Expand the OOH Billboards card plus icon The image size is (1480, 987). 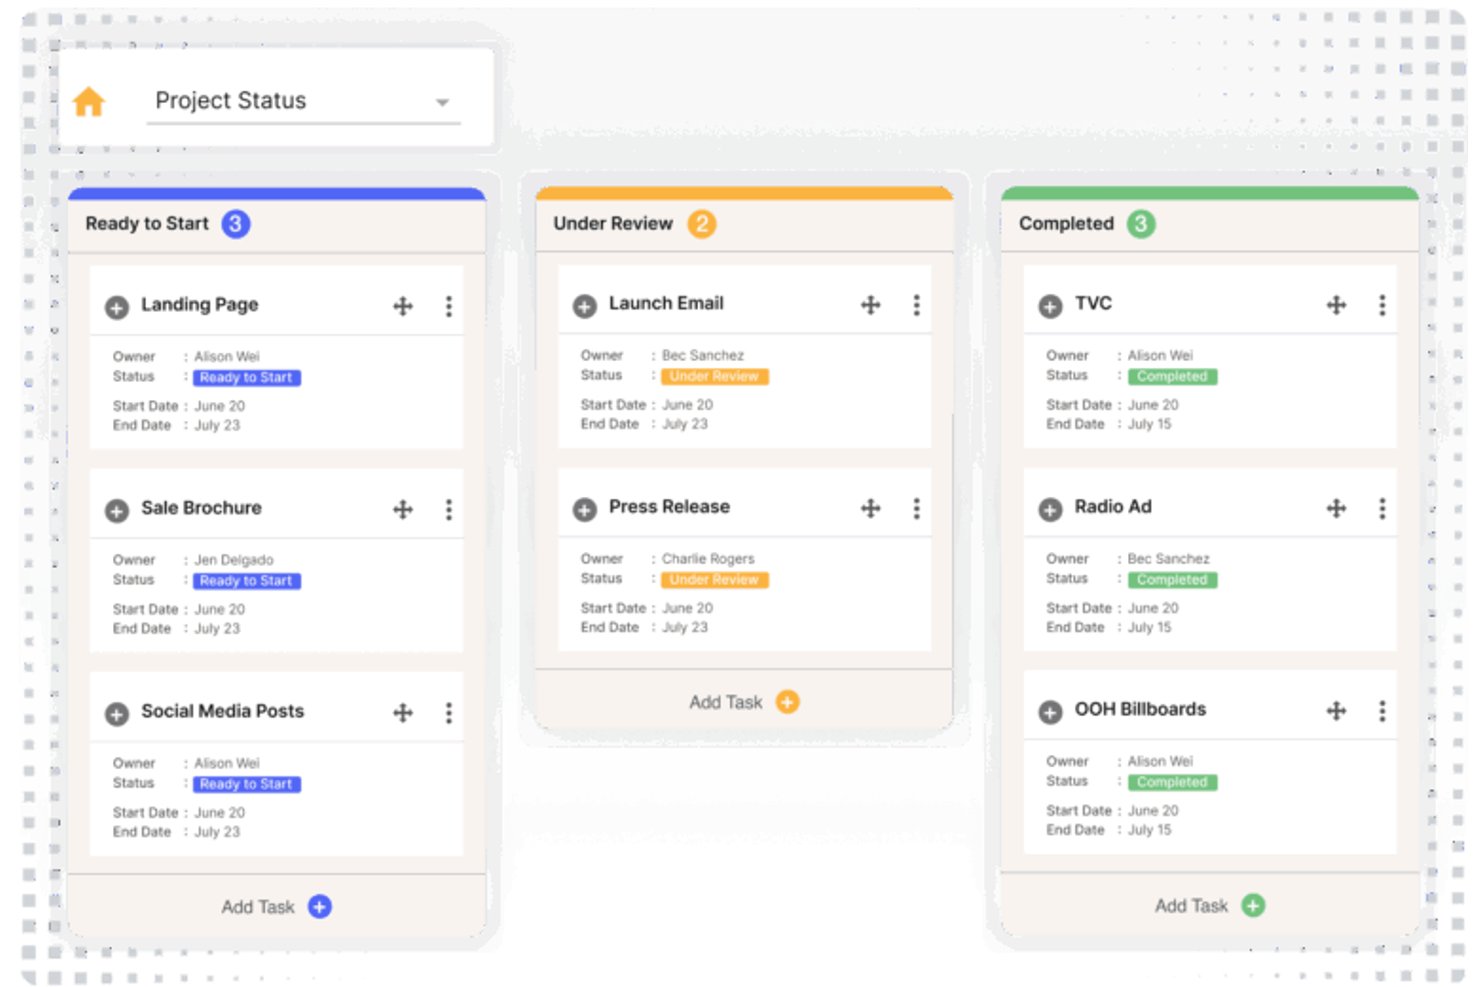(x=1050, y=712)
